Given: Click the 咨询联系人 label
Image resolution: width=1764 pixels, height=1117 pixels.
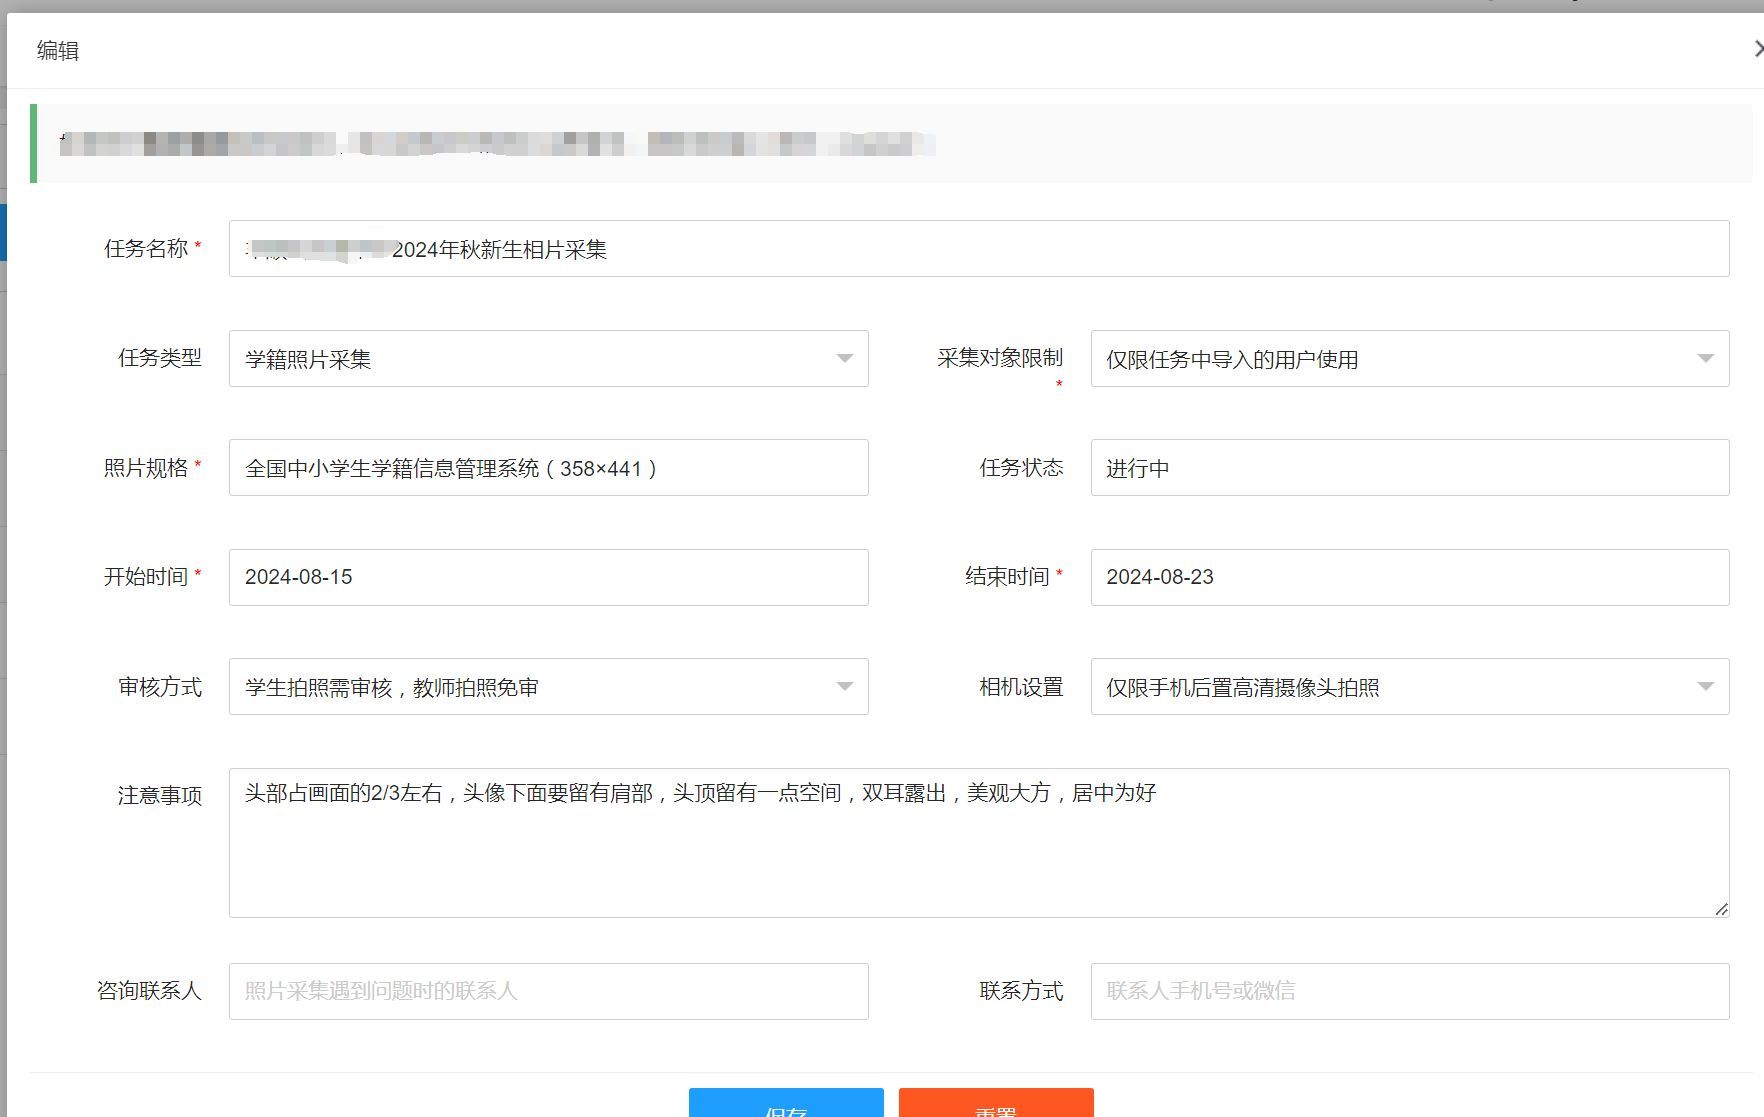Looking at the screenshot, I should point(149,990).
